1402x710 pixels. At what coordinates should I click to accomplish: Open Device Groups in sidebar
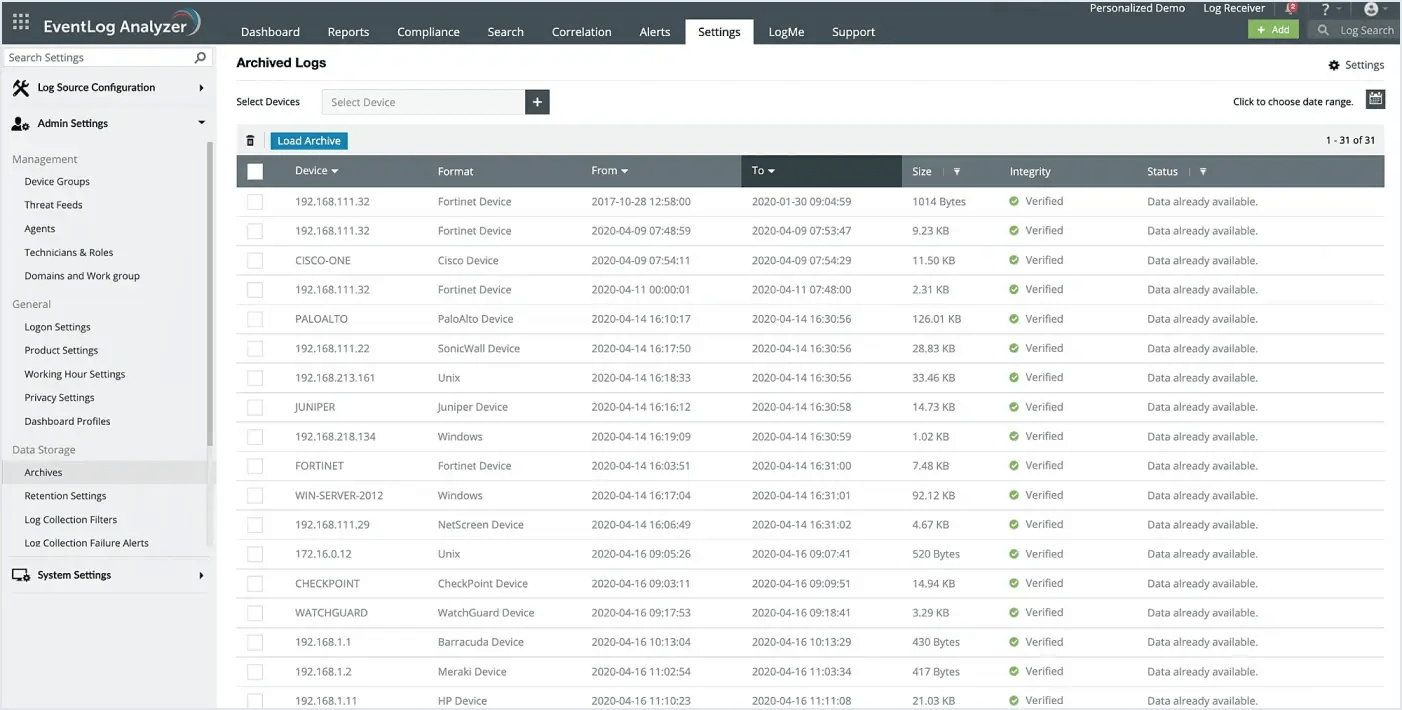(x=57, y=182)
